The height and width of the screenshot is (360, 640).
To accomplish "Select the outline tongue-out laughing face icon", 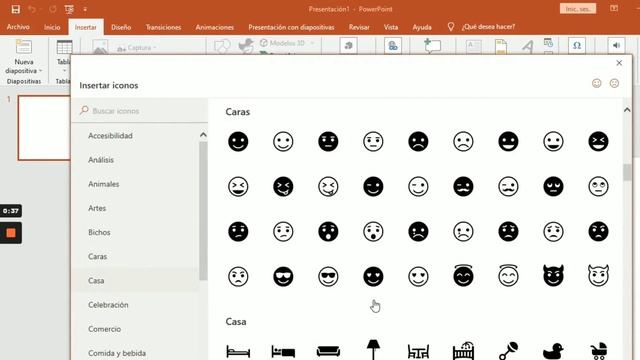I will coord(328,187).
